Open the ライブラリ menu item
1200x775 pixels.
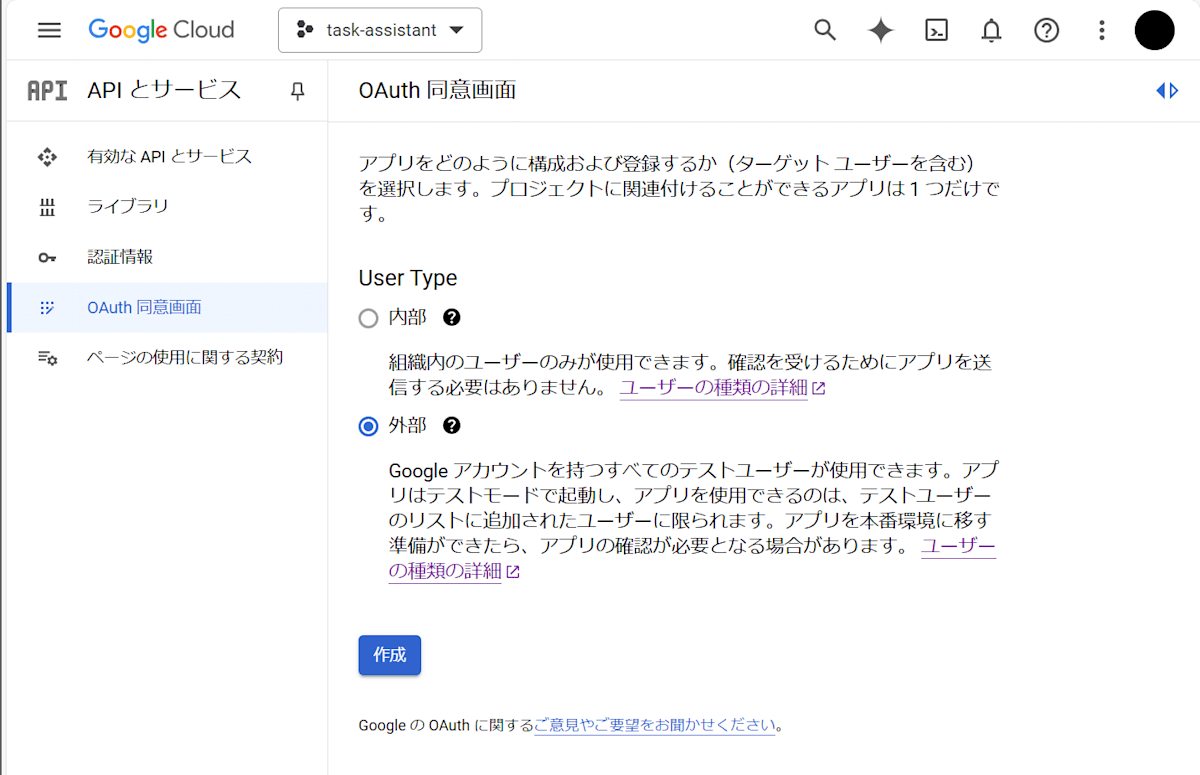coord(166,207)
